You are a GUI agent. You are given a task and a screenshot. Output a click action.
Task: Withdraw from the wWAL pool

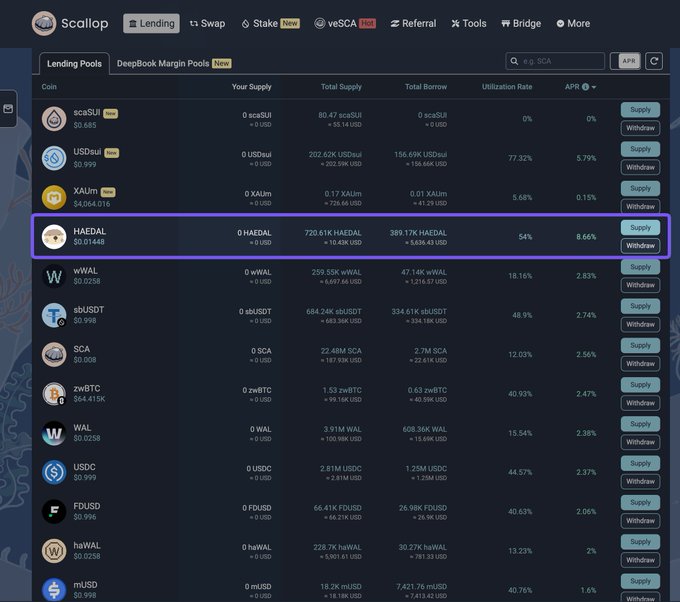coord(640,285)
